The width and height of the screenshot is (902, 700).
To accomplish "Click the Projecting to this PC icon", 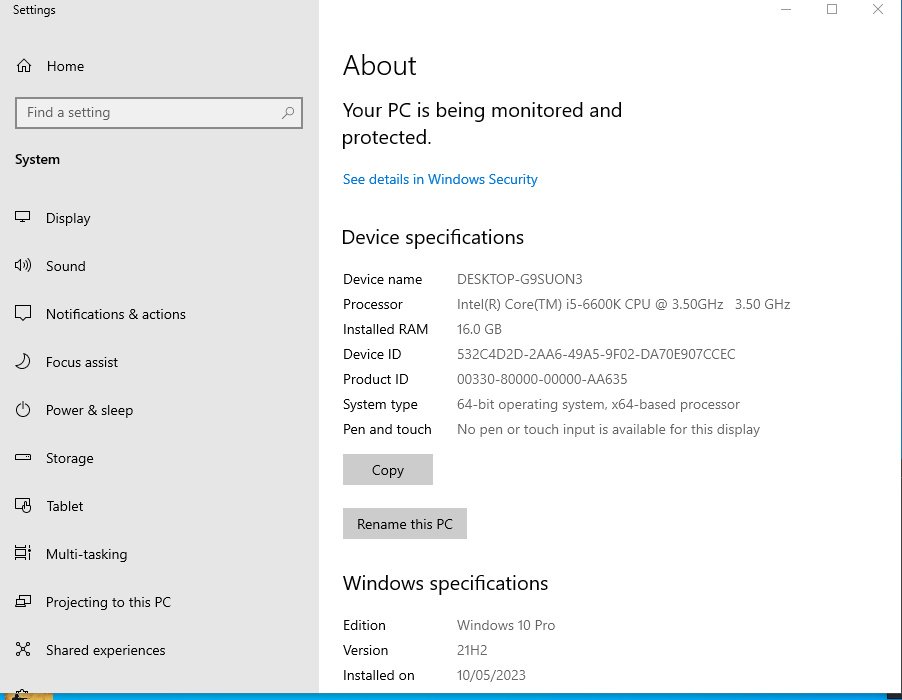I will [x=22, y=602].
